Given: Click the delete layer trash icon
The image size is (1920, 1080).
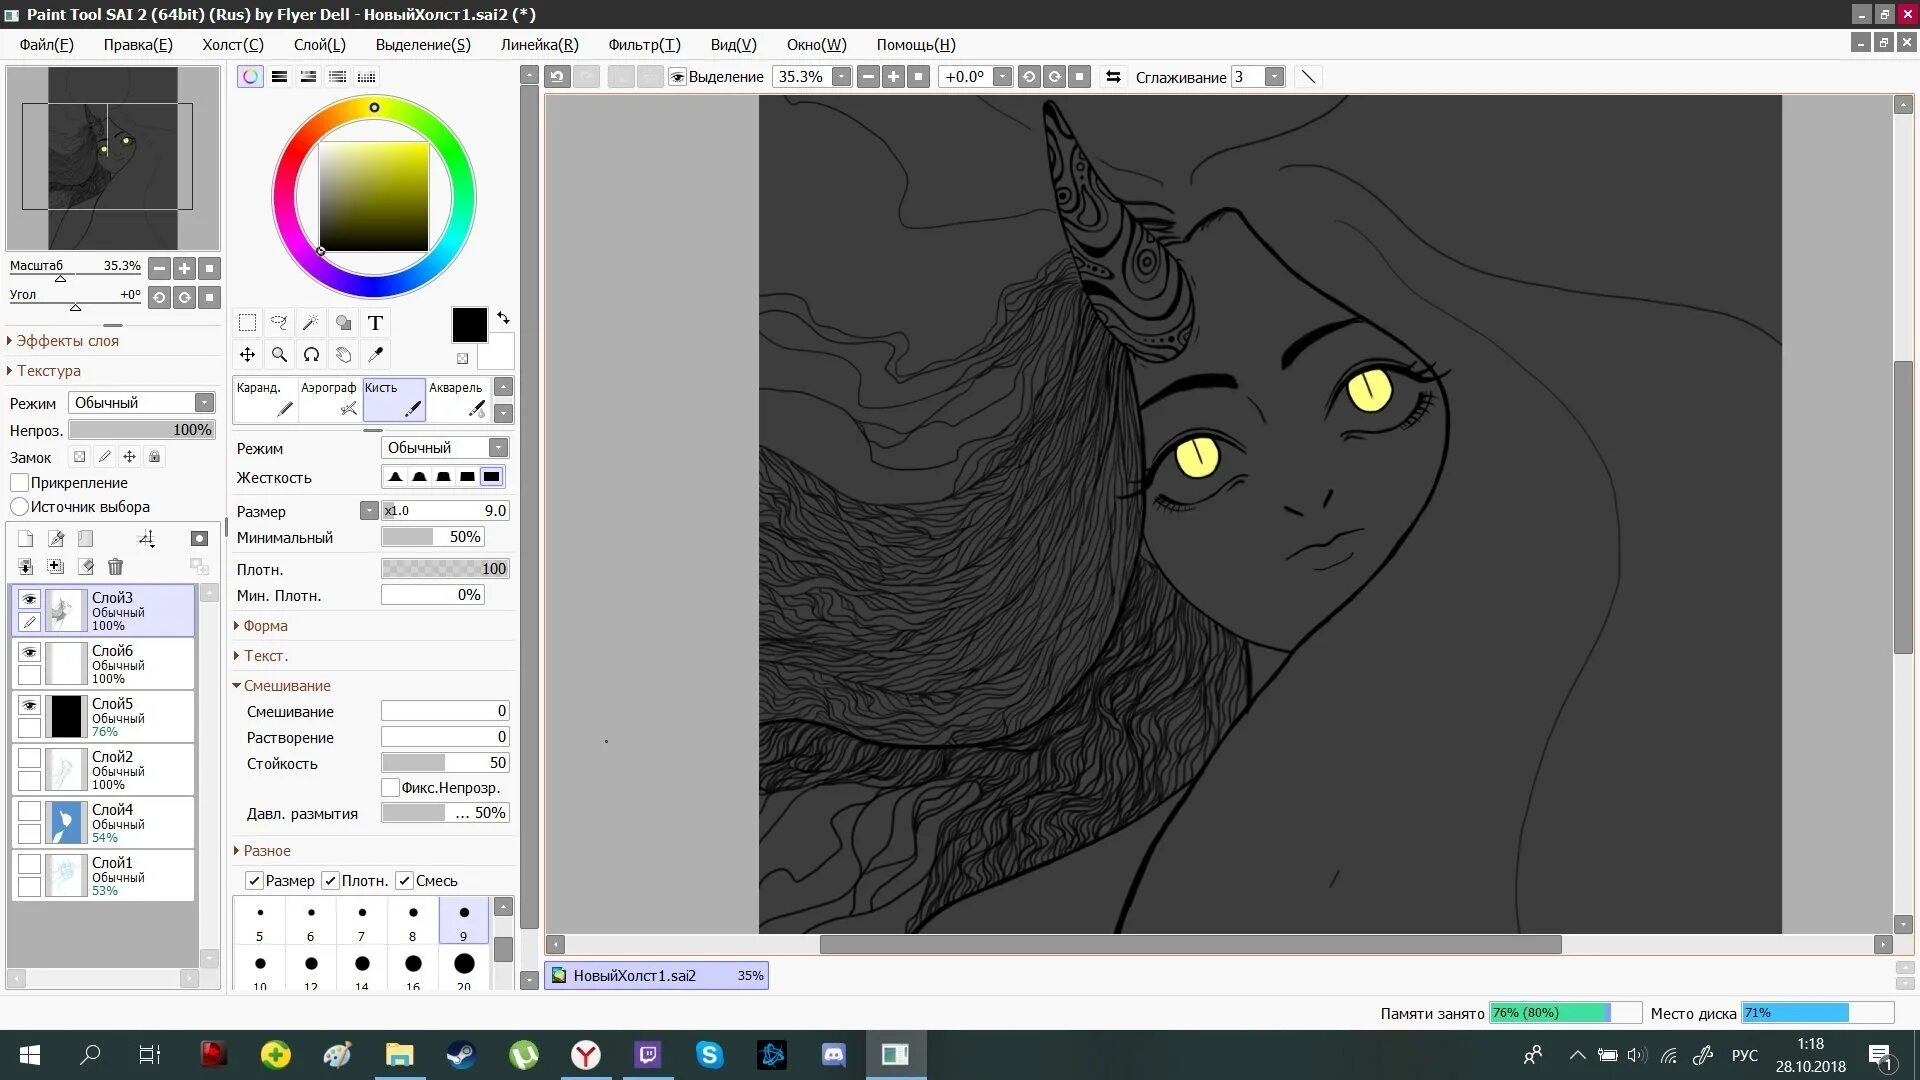Looking at the screenshot, I should (115, 567).
